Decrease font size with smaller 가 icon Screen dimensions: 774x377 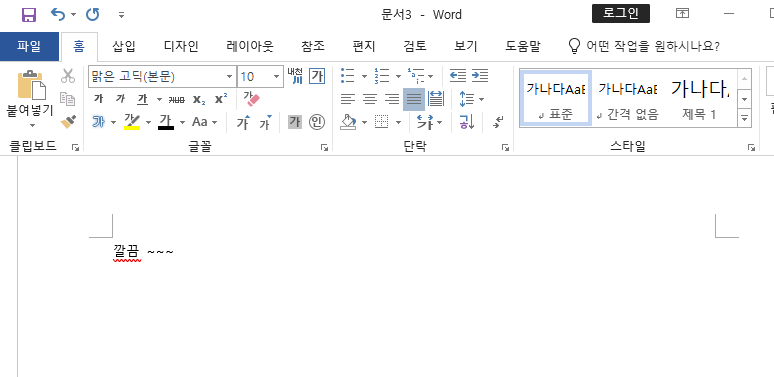265,122
